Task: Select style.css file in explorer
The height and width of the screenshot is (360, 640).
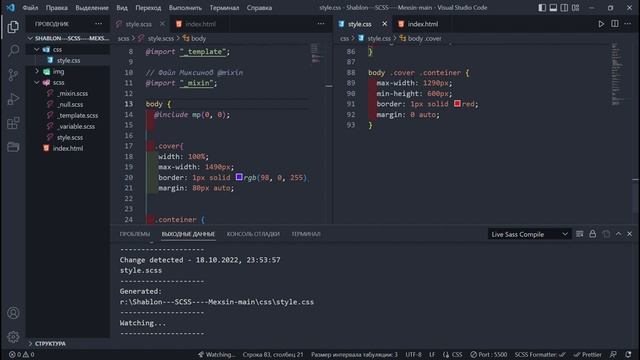Action: (x=68, y=60)
